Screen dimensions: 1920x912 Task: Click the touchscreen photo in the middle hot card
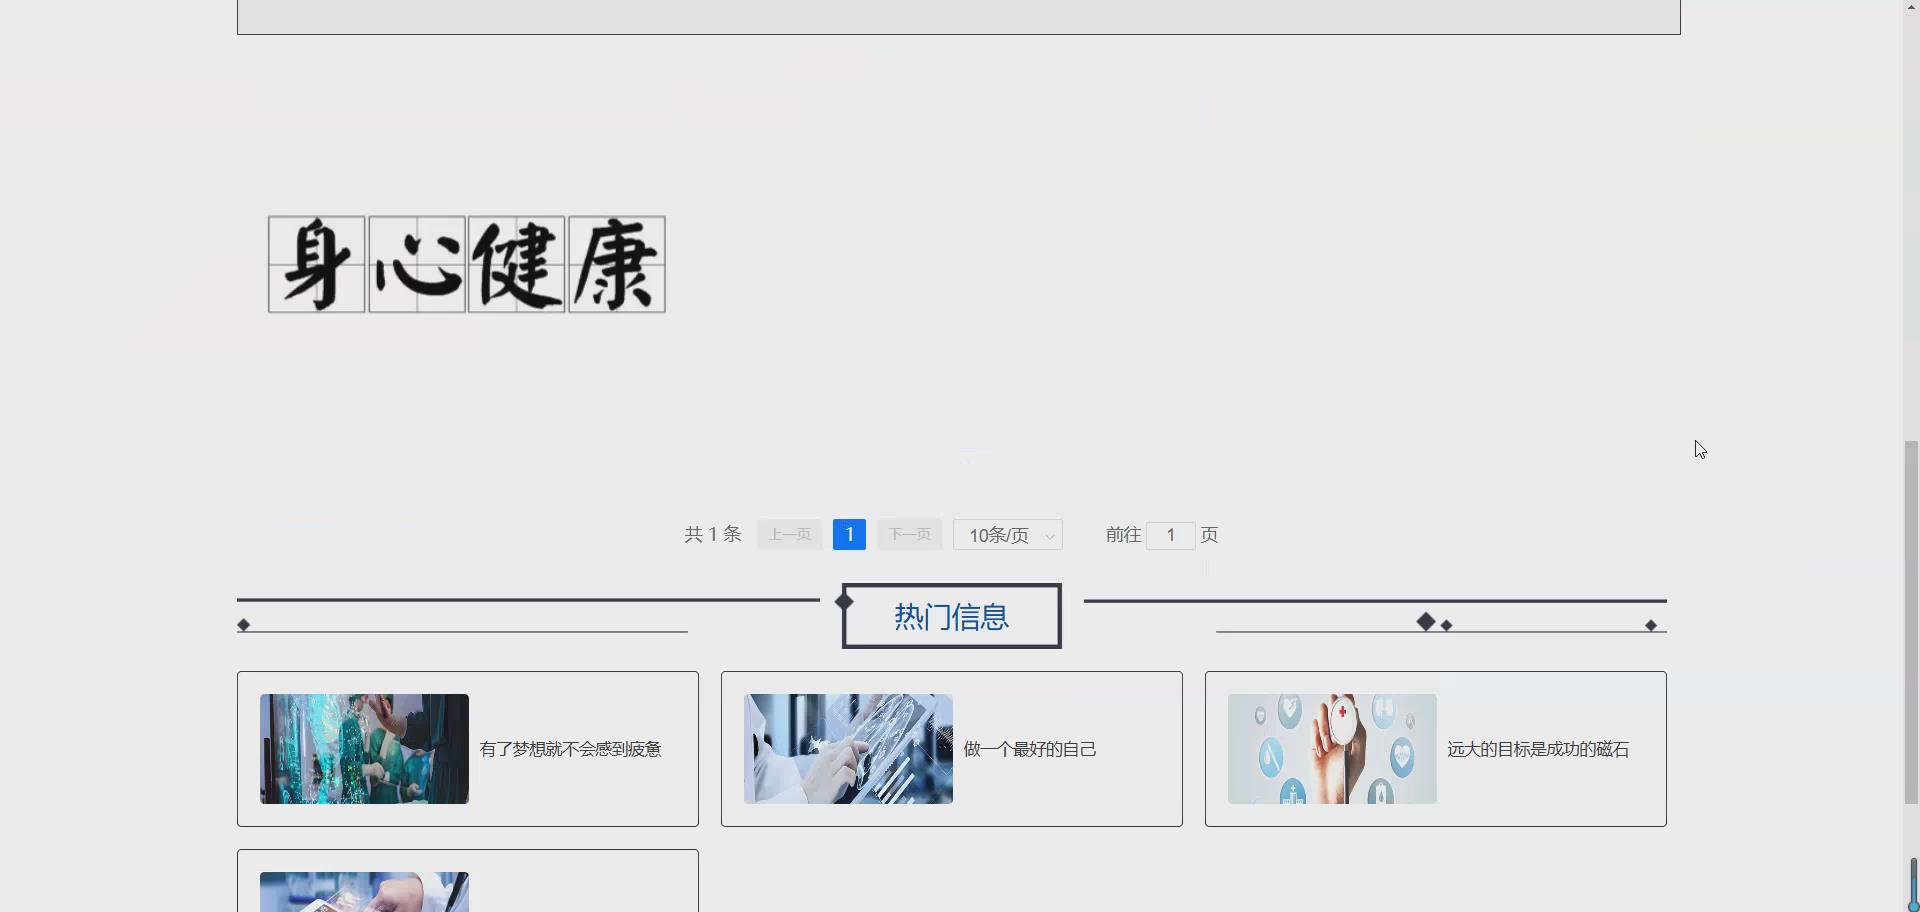click(x=847, y=748)
